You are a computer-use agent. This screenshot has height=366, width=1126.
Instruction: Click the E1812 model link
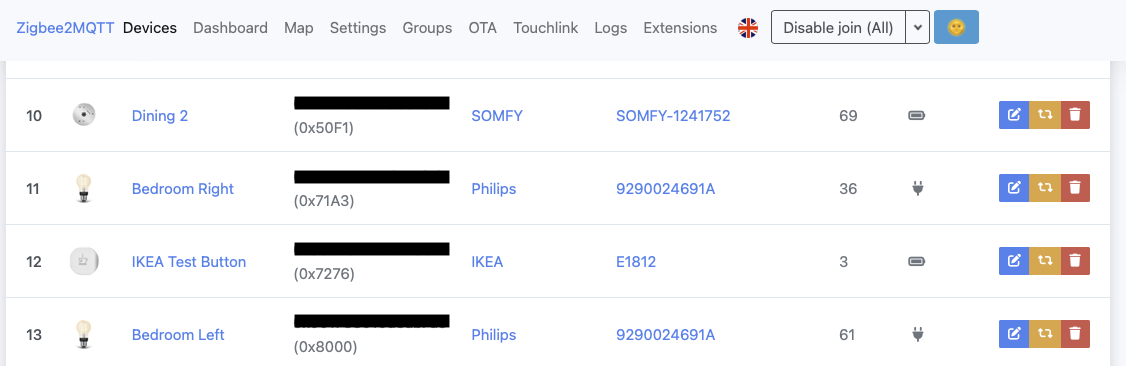coord(636,262)
